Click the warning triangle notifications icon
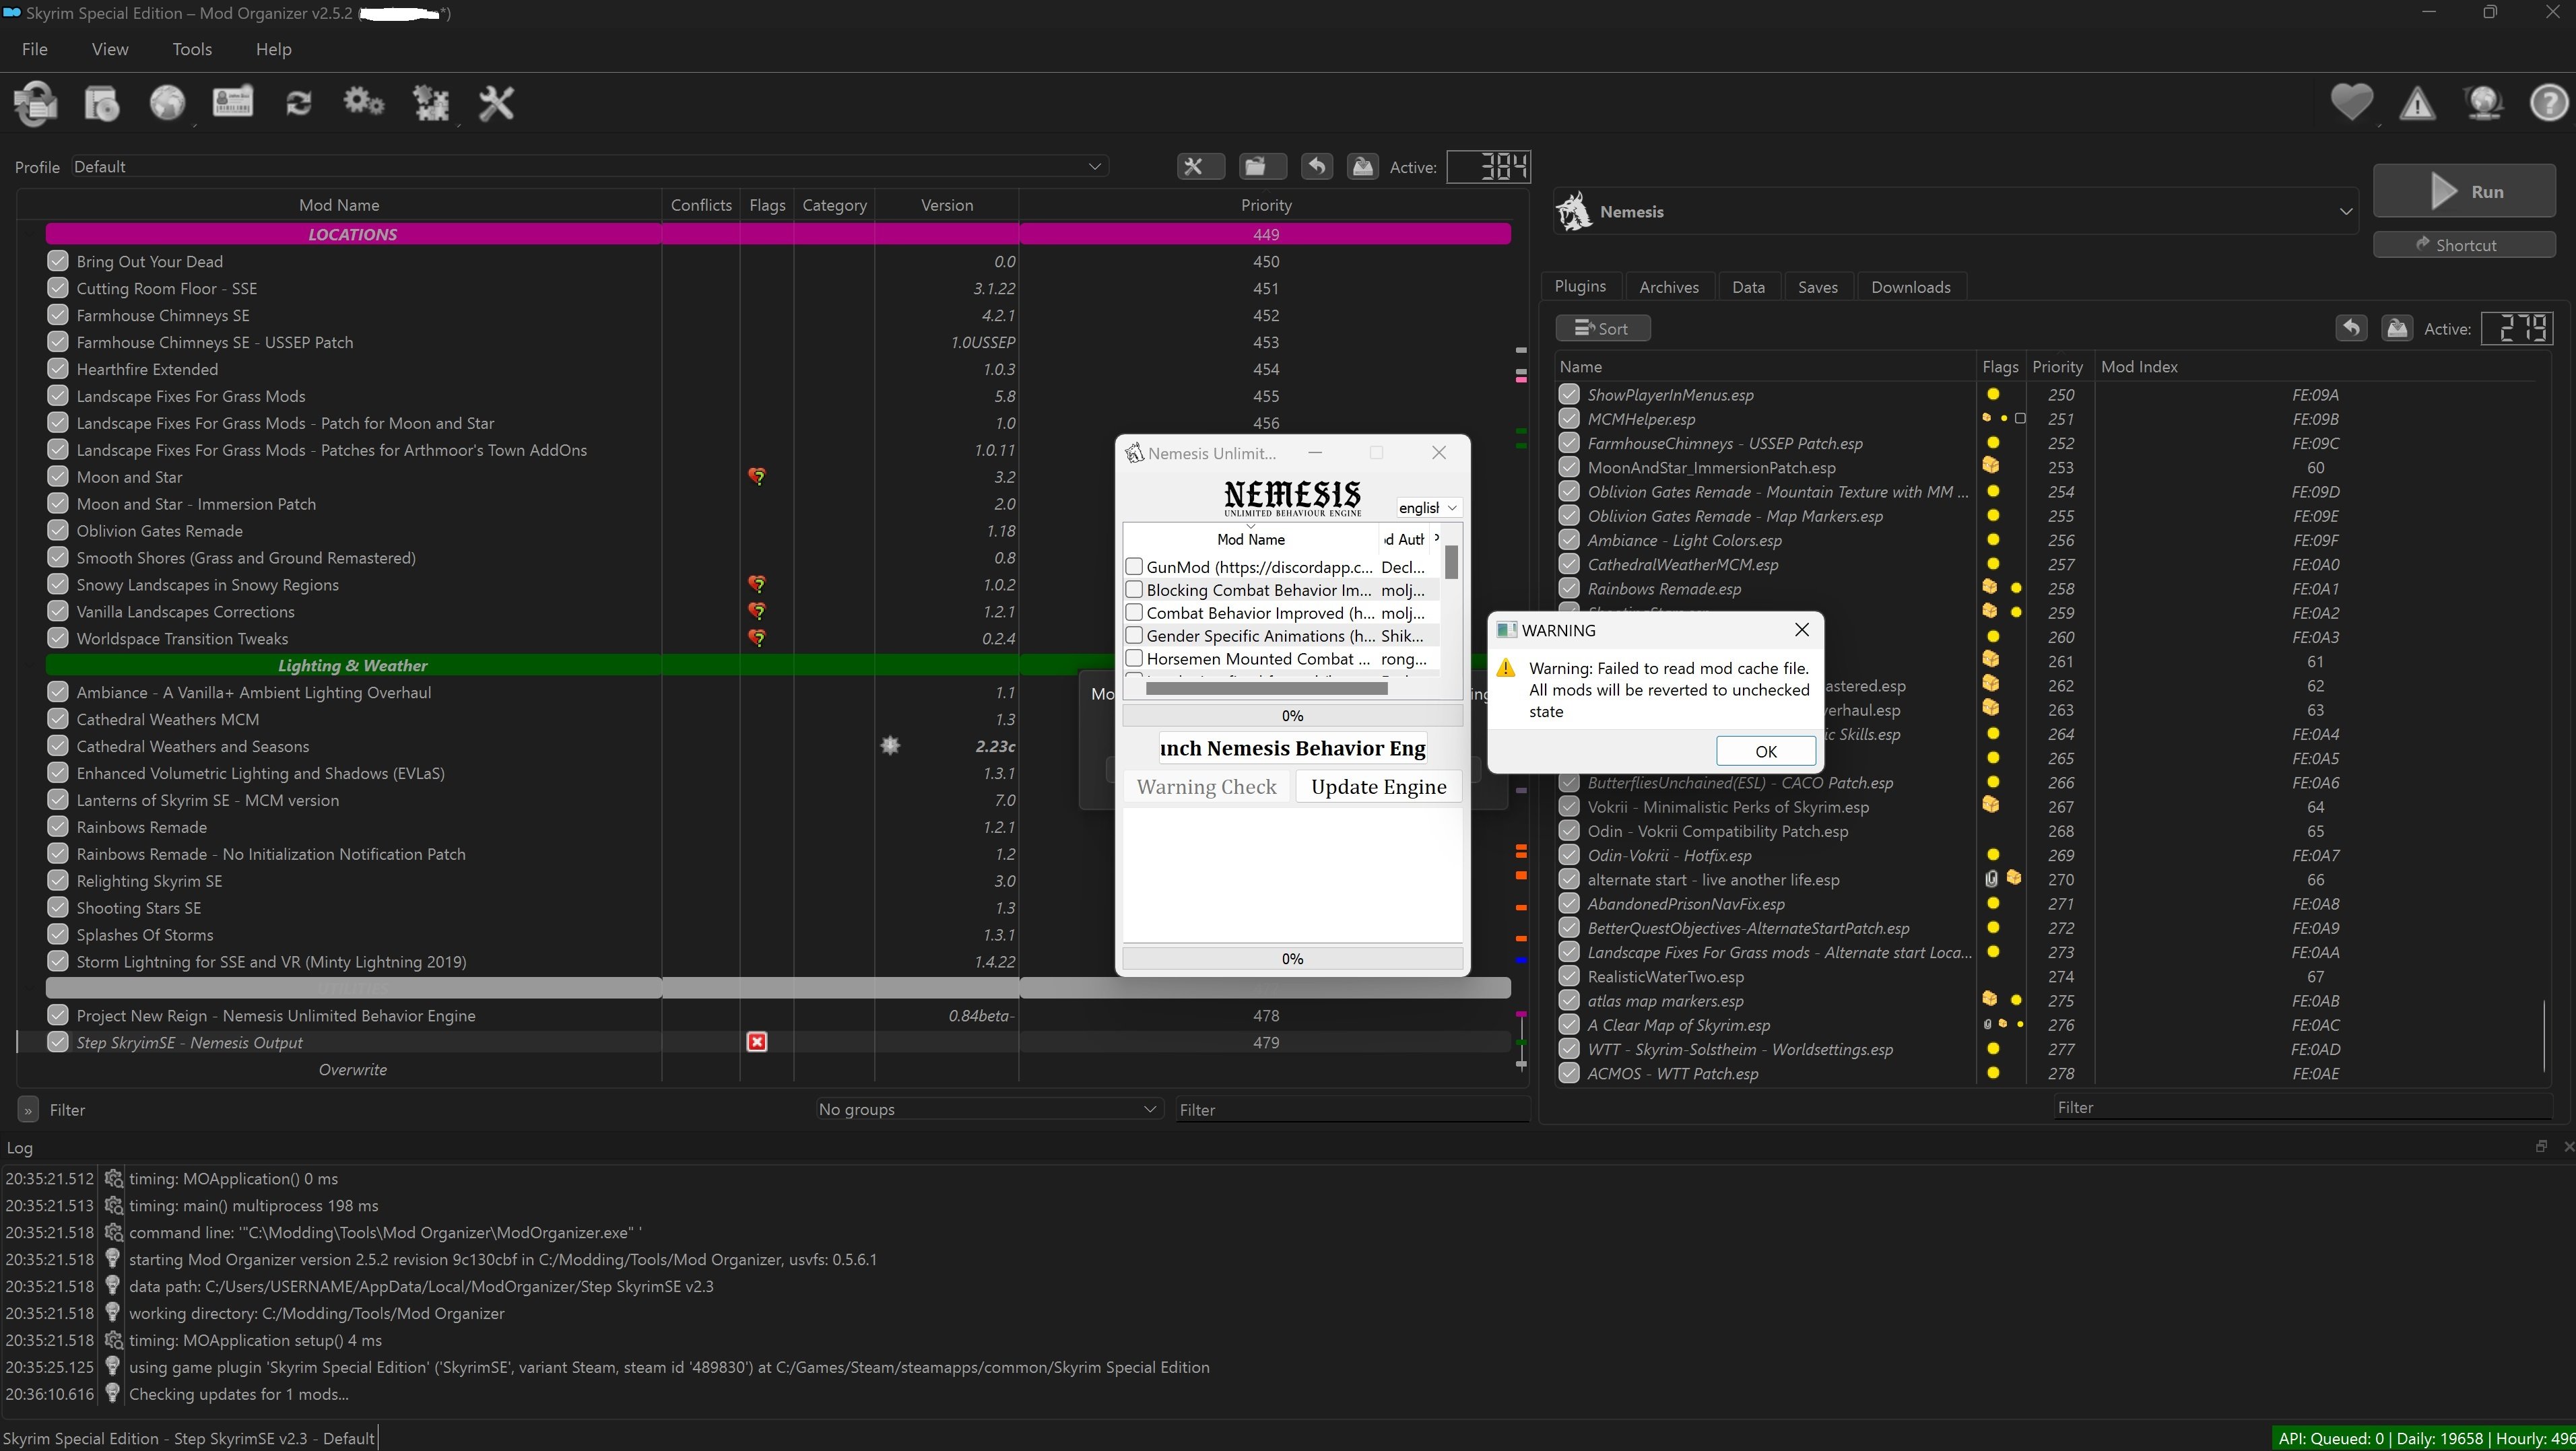 pyautogui.click(x=2417, y=103)
